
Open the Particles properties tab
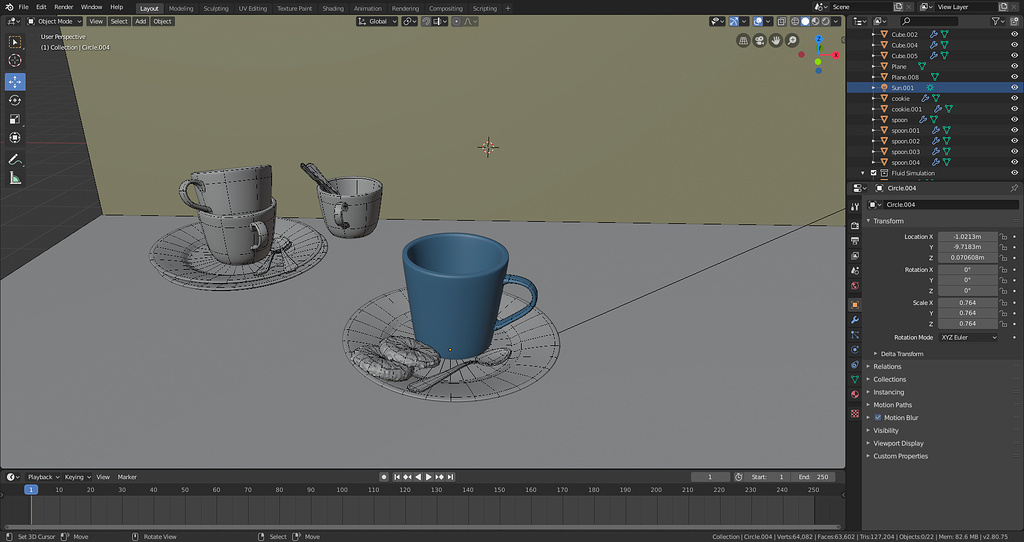[855, 335]
